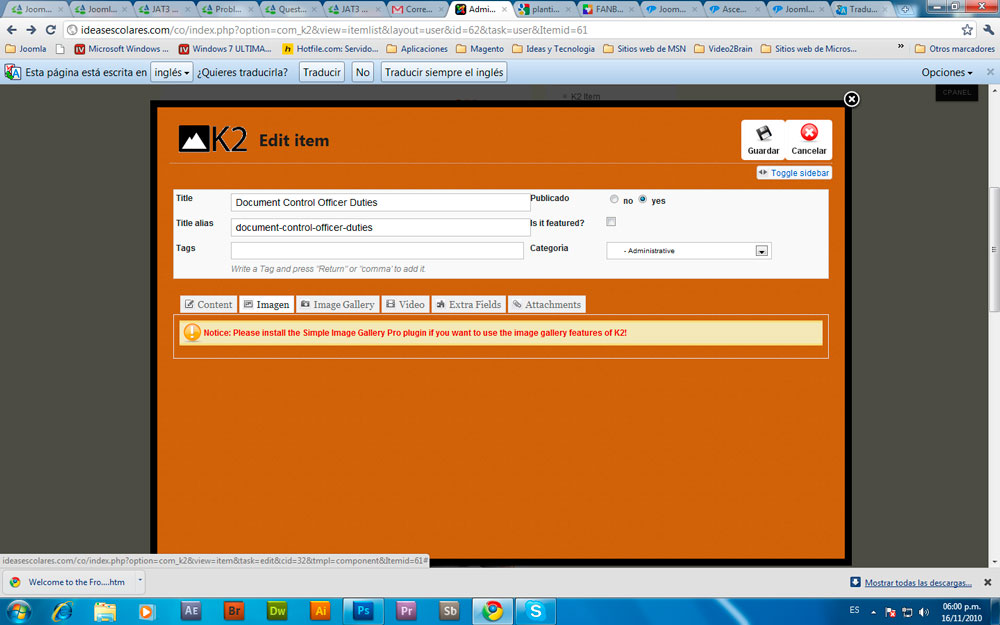Expand the bookmarks overflow chevron
The height and width of the screenshot is (625, 1000).
point(901,47)
